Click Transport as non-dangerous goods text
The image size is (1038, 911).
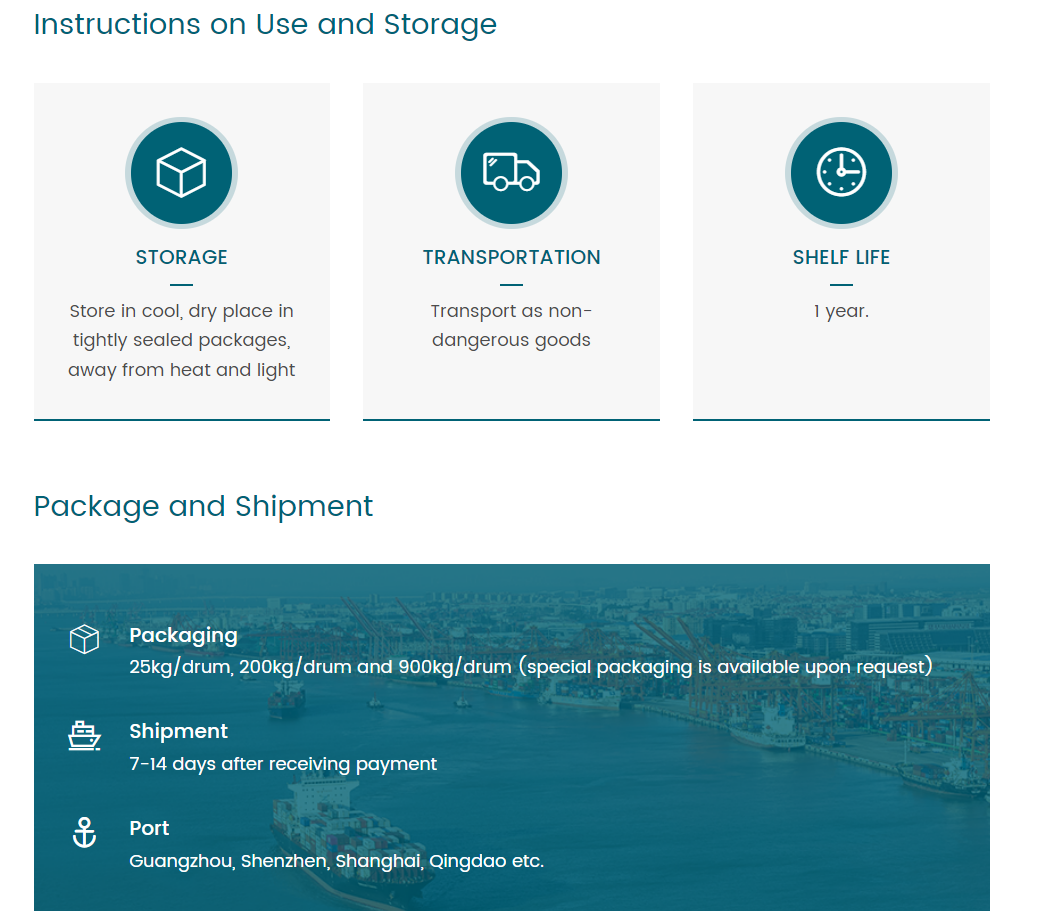[x=511, y=326]
